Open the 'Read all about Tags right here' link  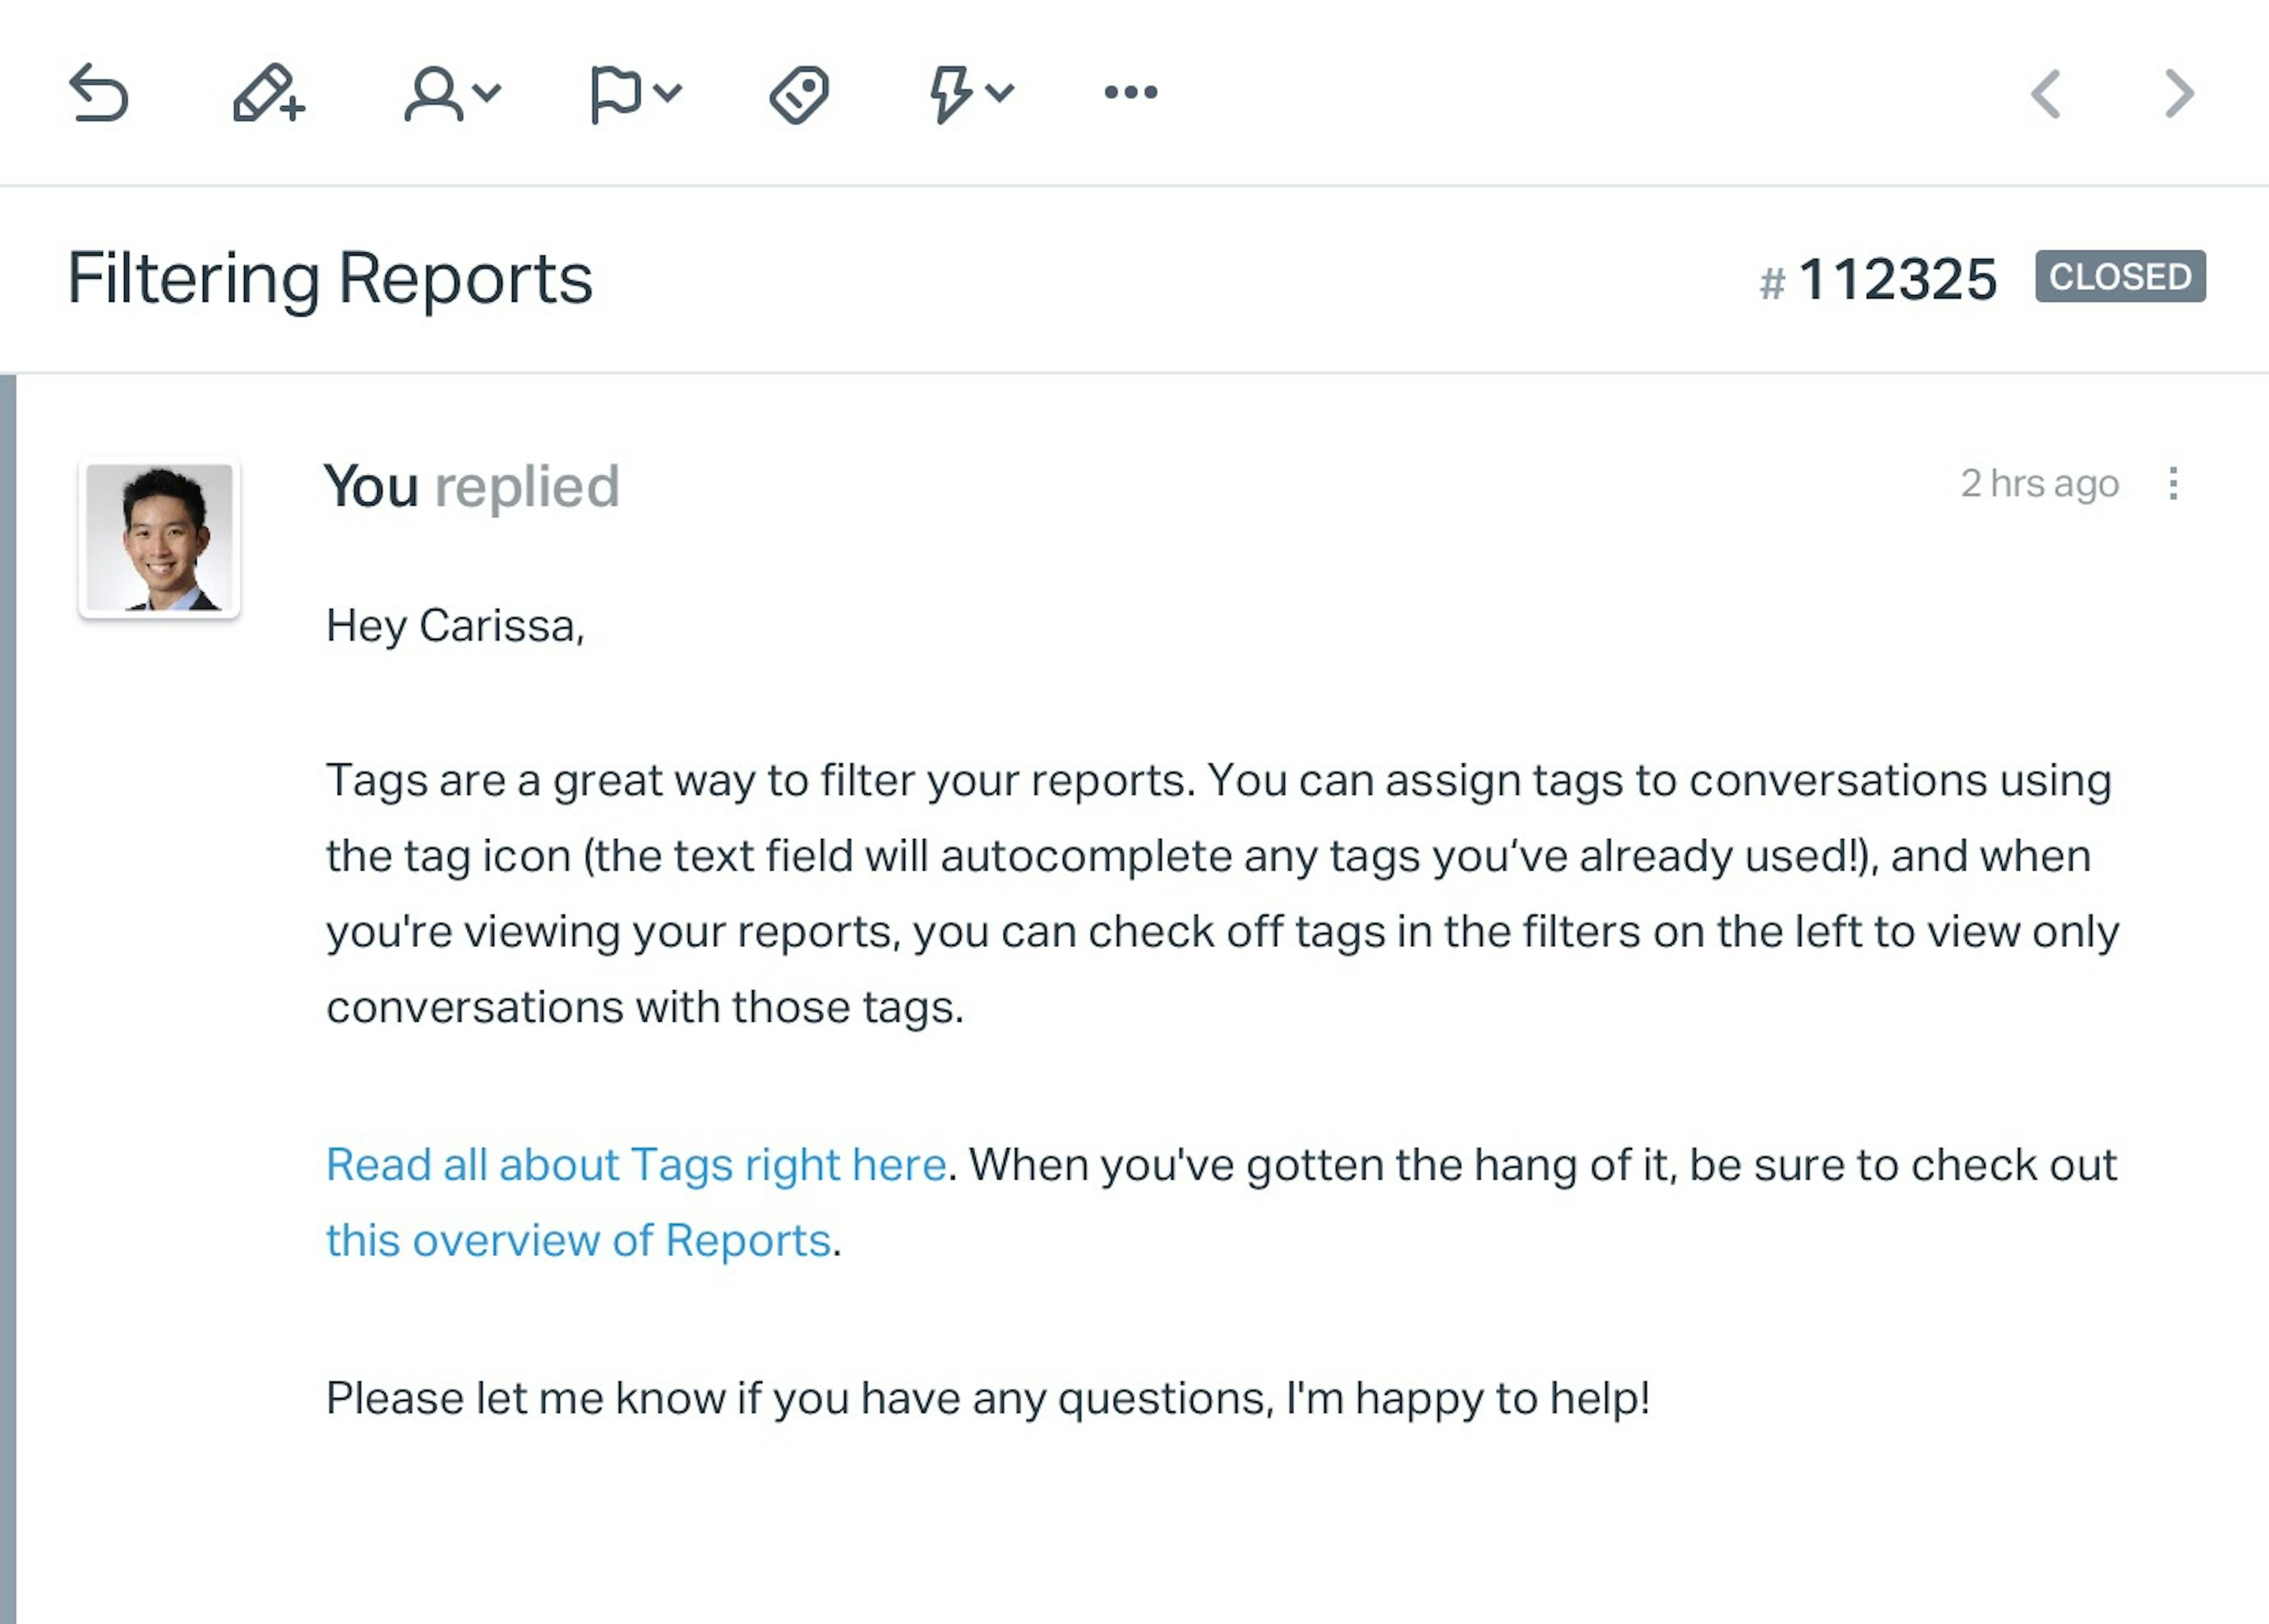tap(636, 1163)
